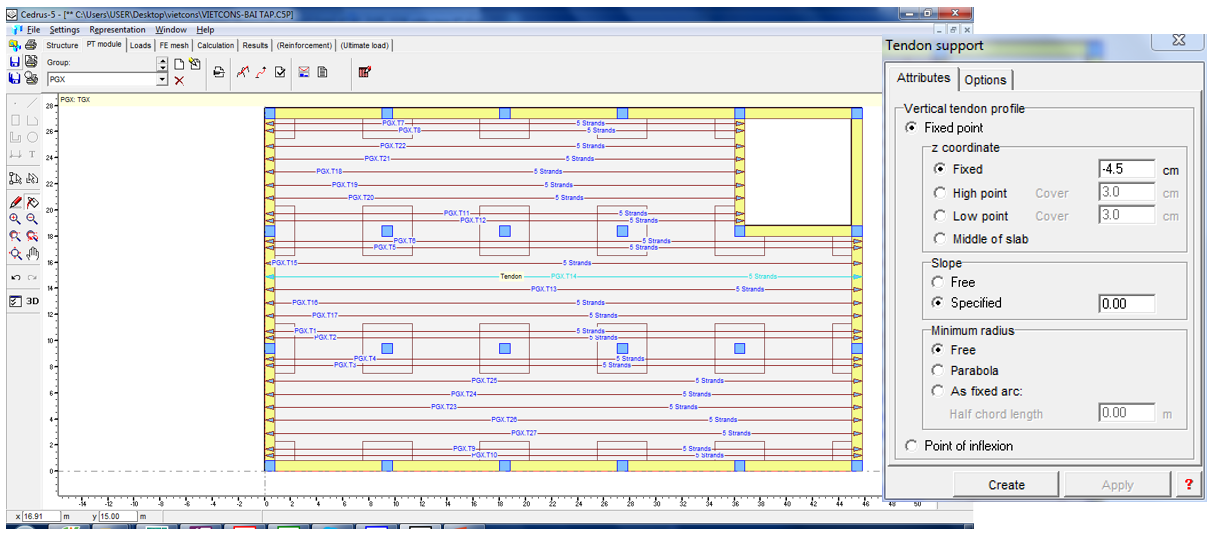Switch to the FE mesh tab

pos(174,45)
